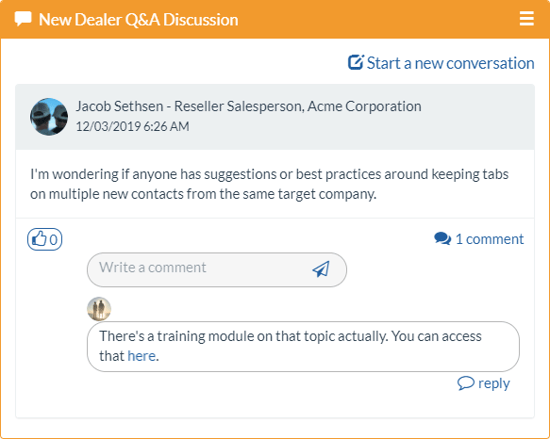
Task: Click the reply link under the comment
Action: [x=484, y=383]
